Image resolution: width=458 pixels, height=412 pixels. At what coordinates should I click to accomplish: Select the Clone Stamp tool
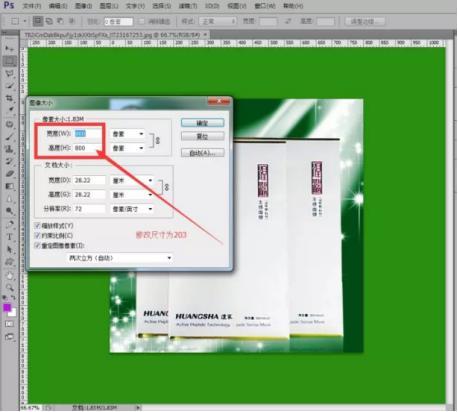pyautogui.click(x=9, y=149)
